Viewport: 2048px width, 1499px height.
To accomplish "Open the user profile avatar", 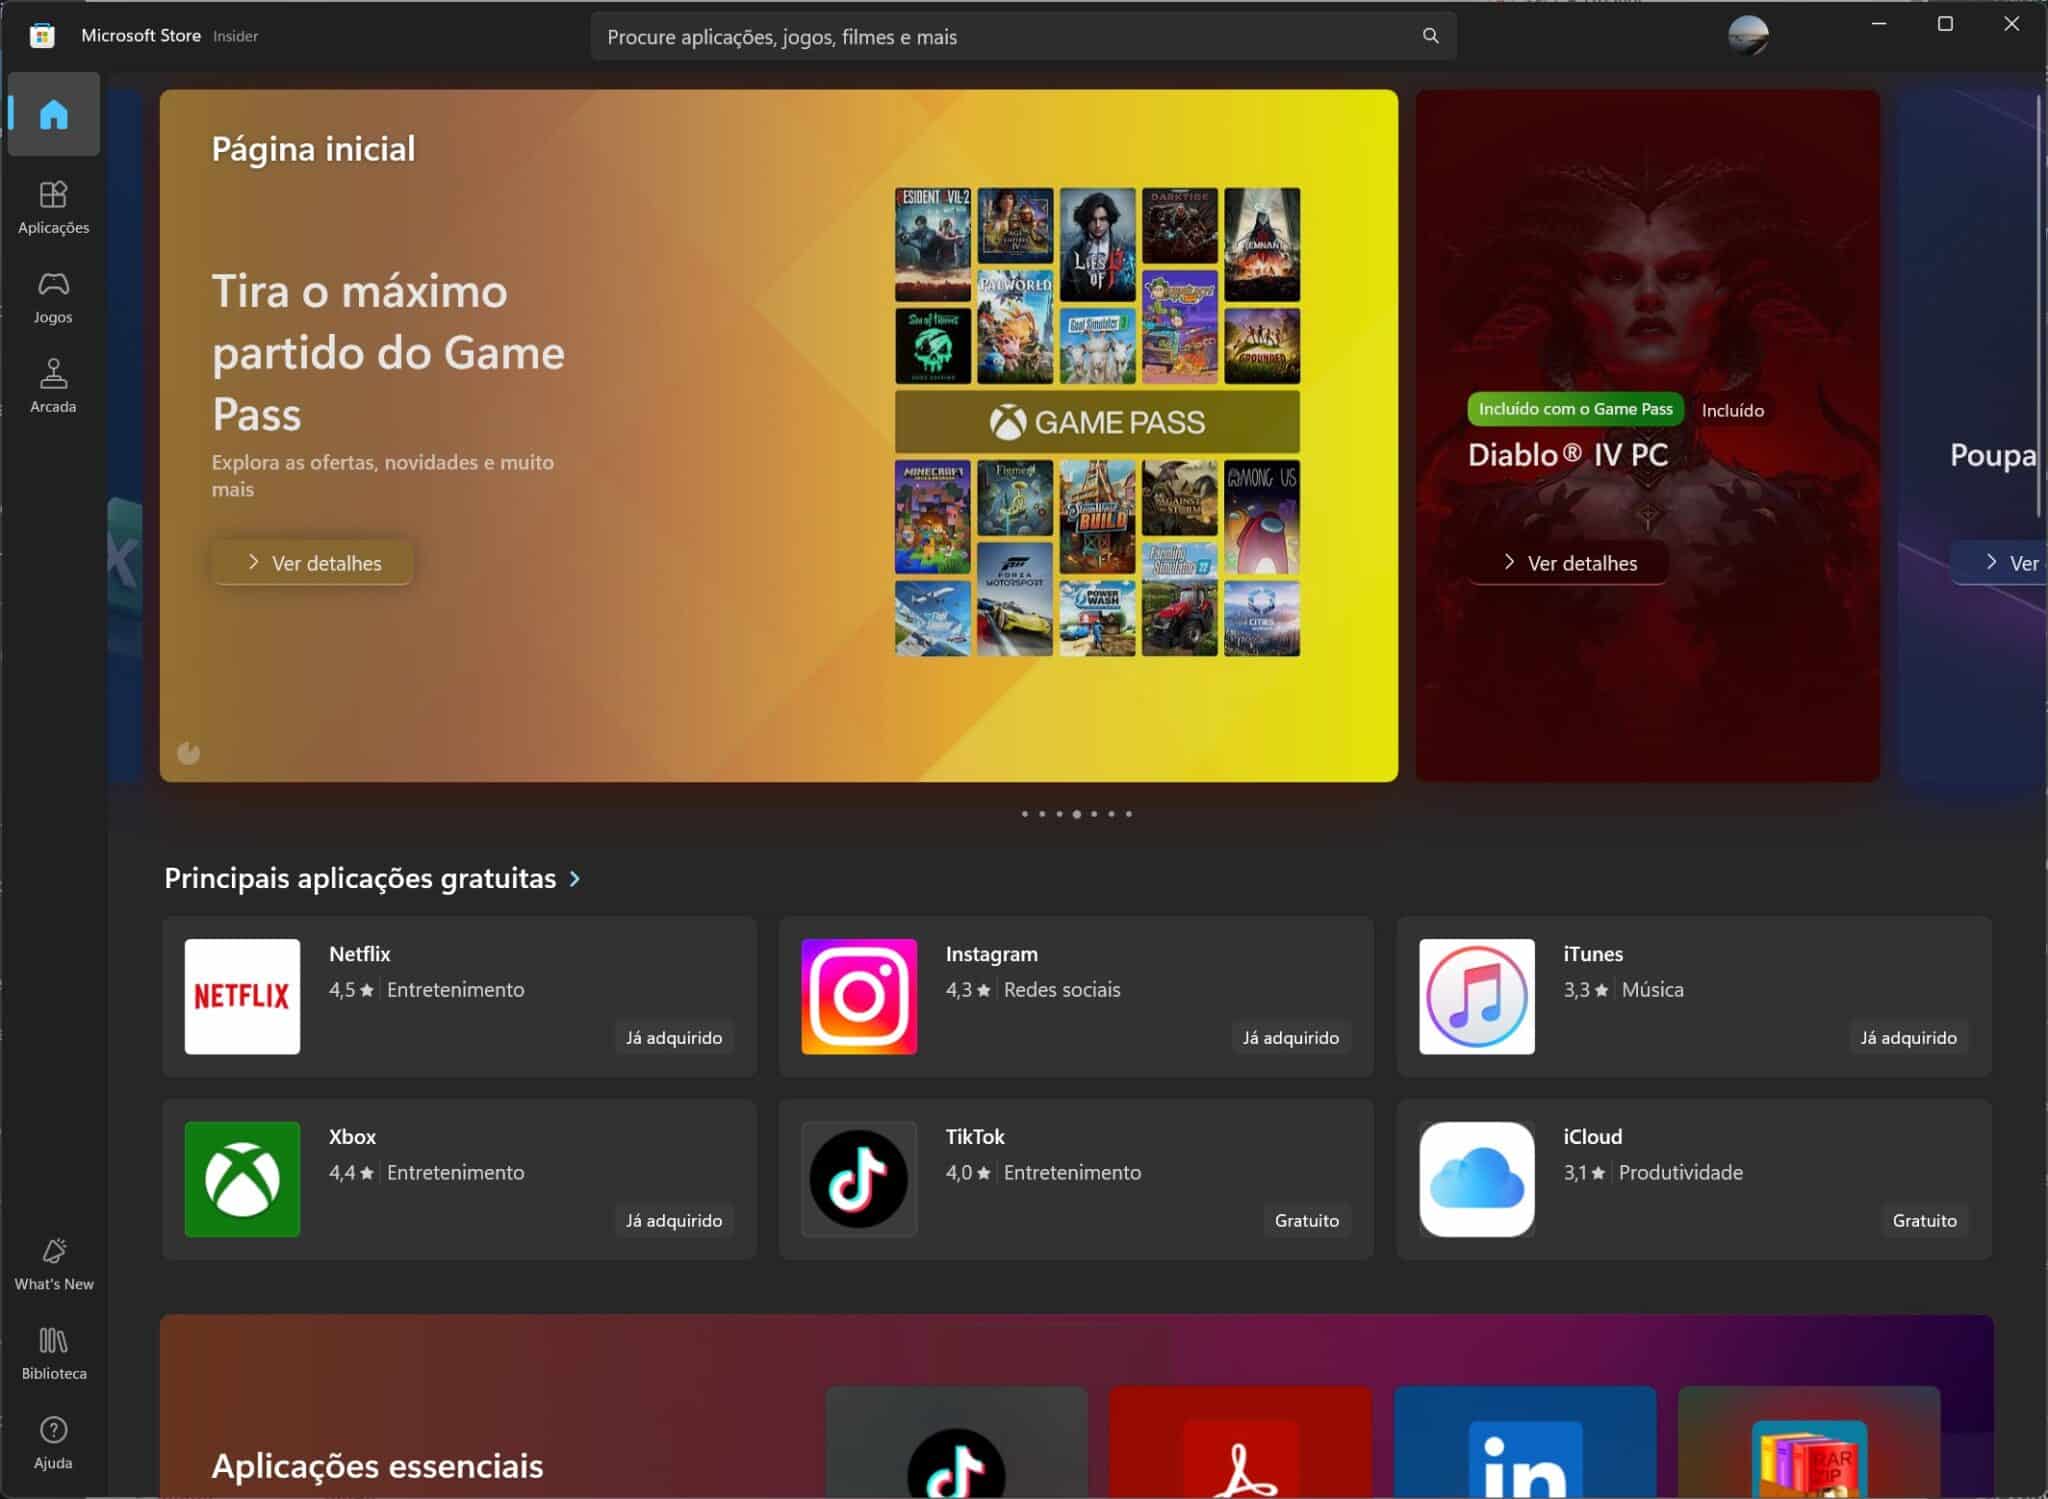I will 1747,36.
